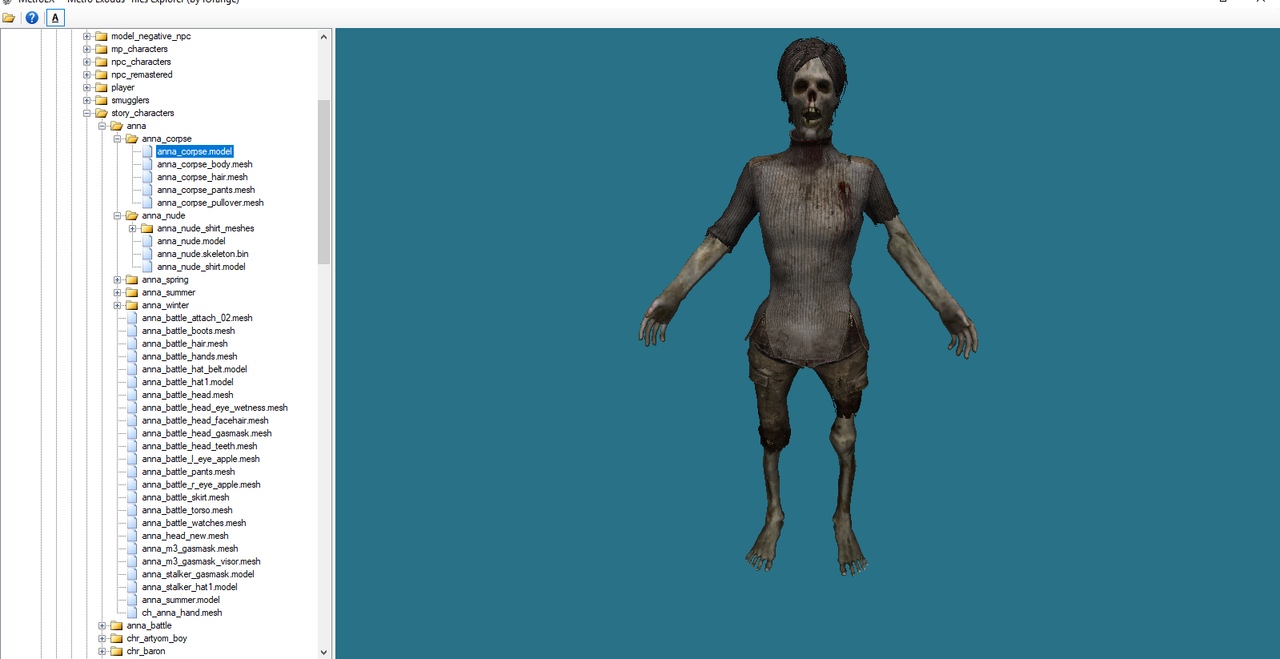Select the anna_corpse.model file
This screenshot has height=659, width=1280.
click(194, 152)
